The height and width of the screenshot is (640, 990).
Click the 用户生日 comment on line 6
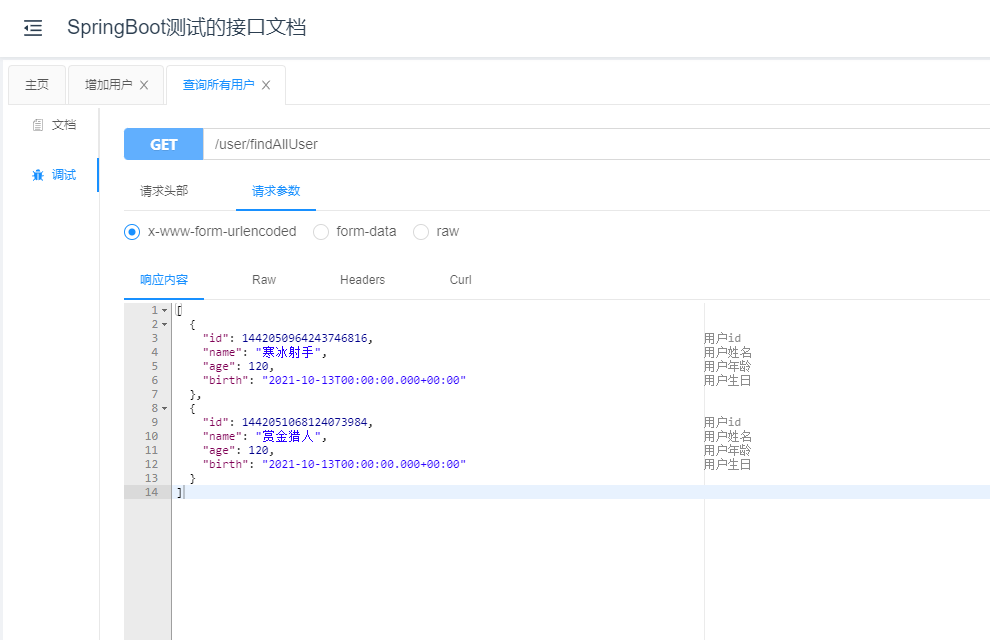[x=727, y=380]
